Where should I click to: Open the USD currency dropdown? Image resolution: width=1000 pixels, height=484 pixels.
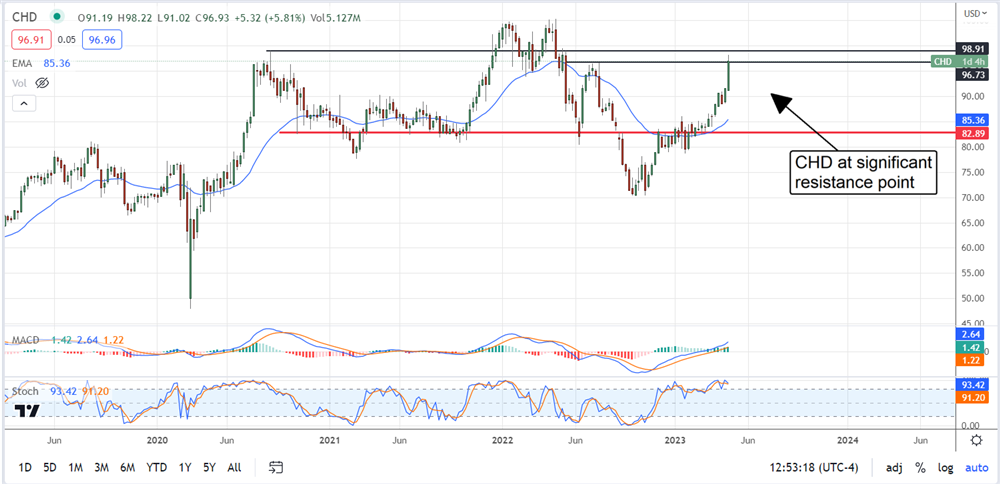[976, 13]
